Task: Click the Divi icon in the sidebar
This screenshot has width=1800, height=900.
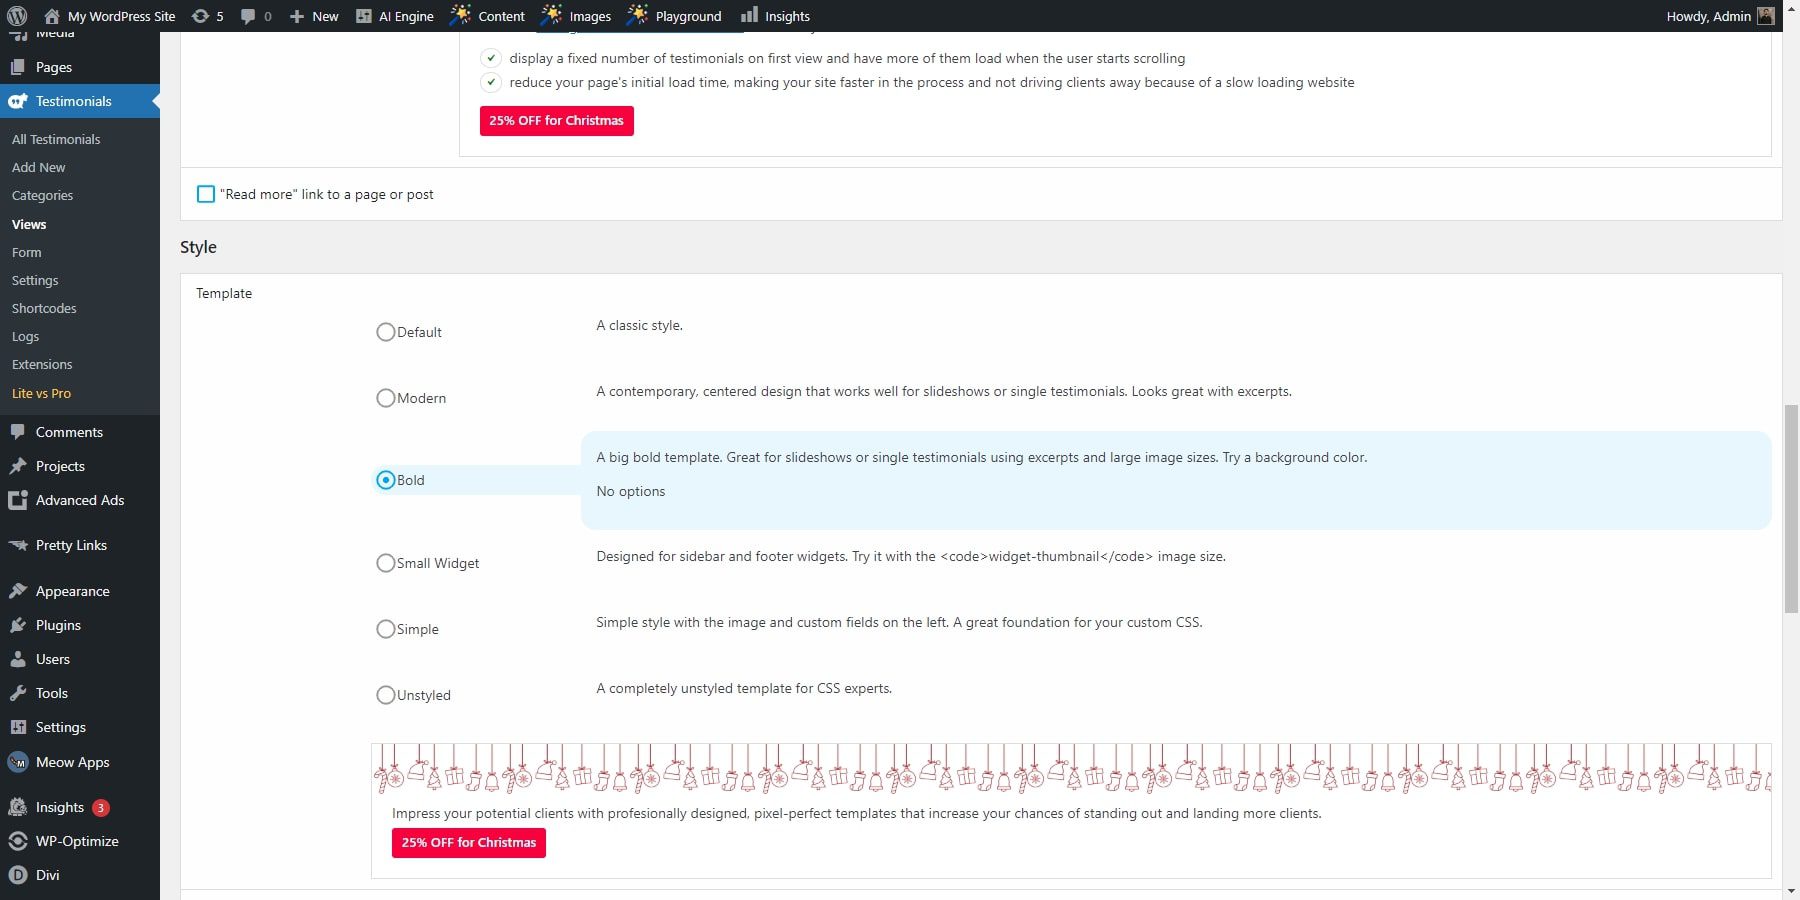Action: (x=18, y=875)
